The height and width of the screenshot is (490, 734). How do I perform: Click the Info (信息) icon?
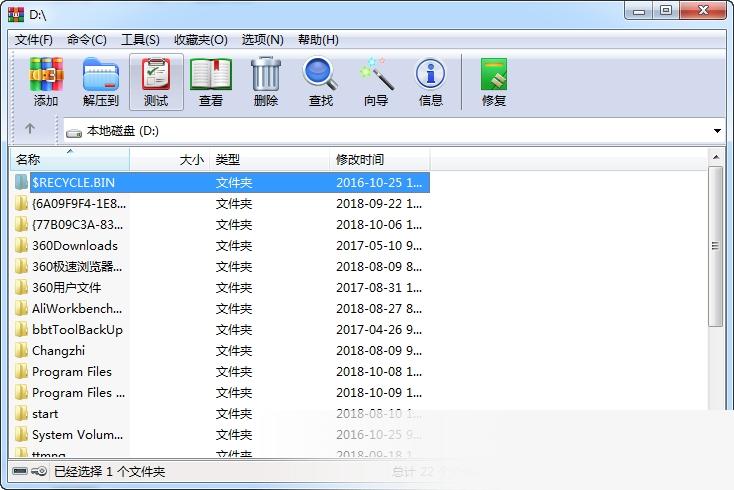click(x=431, y=74)
